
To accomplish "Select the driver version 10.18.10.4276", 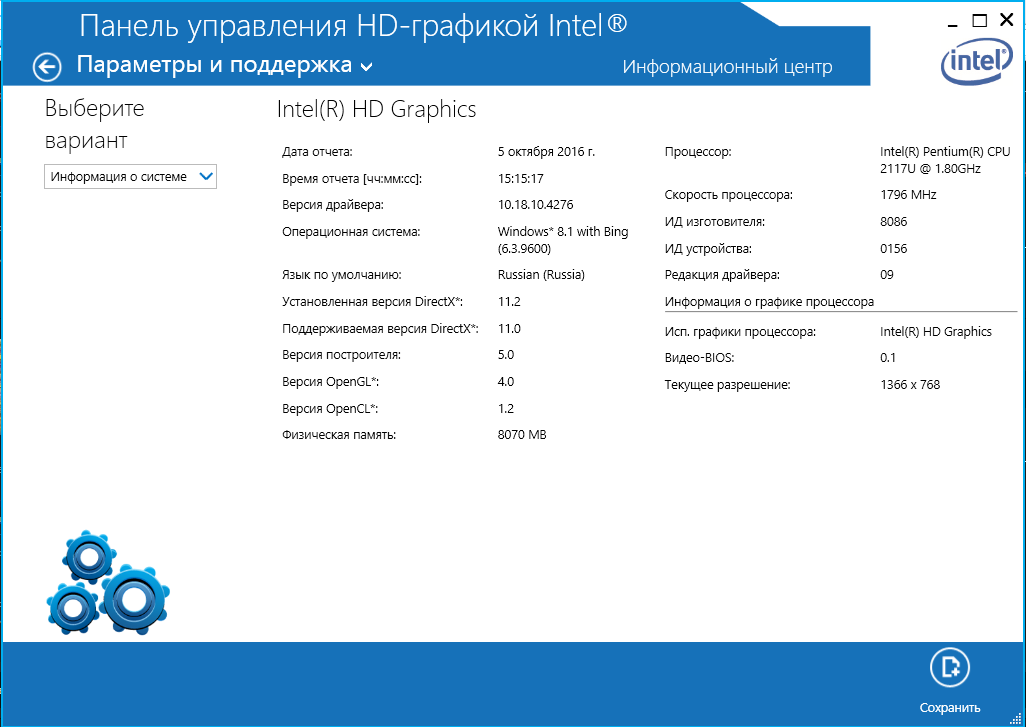I will 535,205.
